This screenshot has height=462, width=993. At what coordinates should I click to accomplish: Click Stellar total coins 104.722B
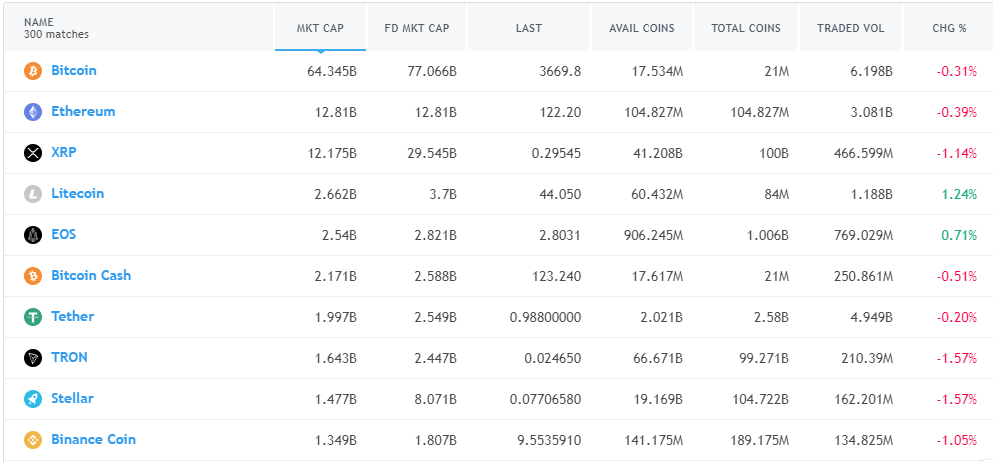pyautogui.click(x=759, y=399)
